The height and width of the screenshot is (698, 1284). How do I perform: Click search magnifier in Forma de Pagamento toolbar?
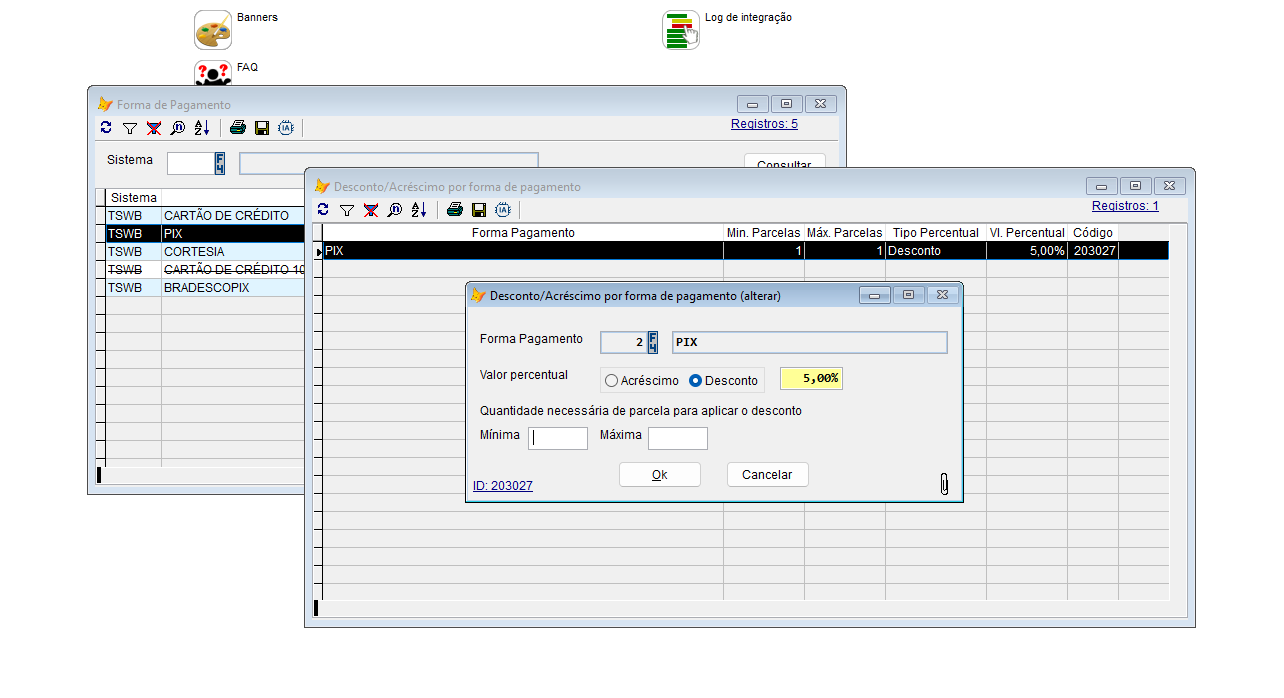pos(177,128)
